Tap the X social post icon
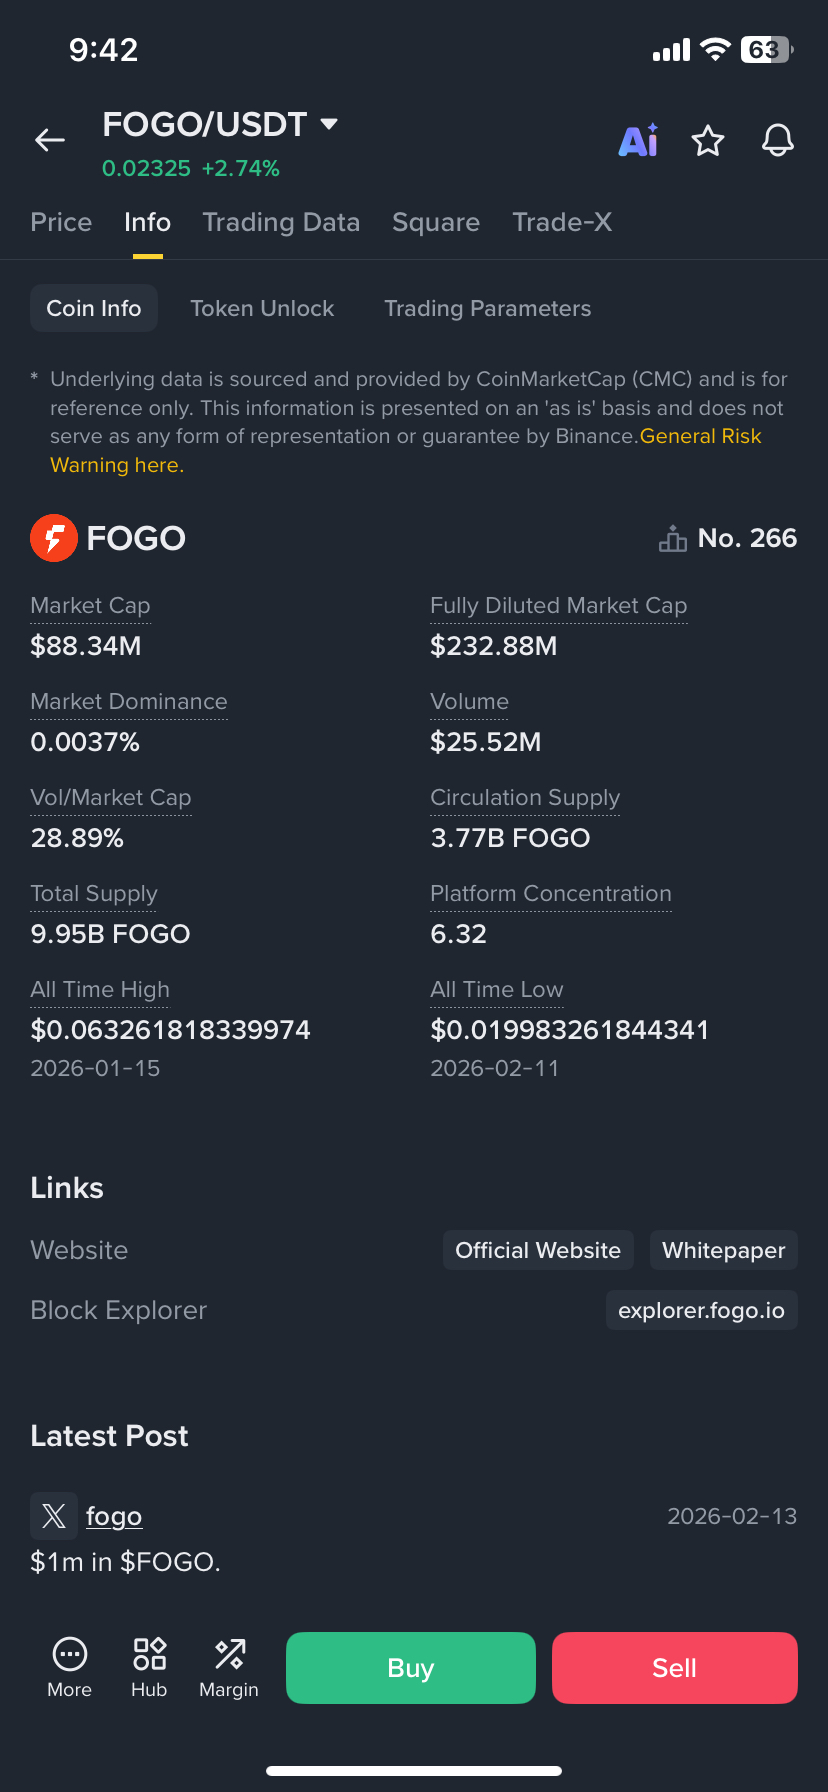828x1792 pixels. 54,1516
